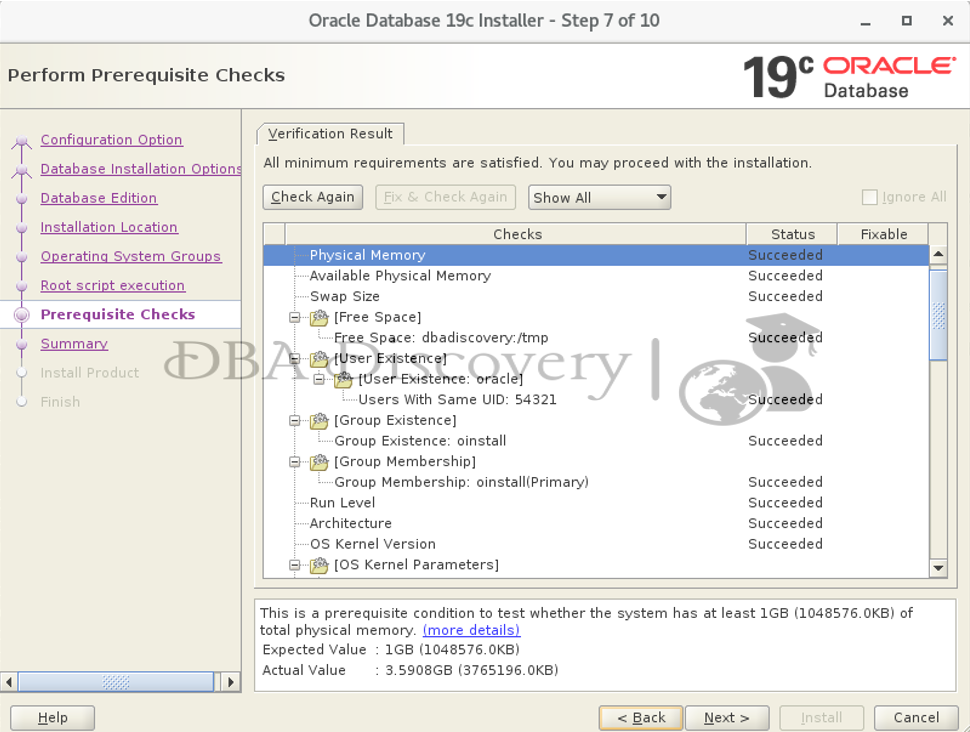Click the User Existence folder icon
Viewport: 970px width, 732px height.
click(319, 359)
